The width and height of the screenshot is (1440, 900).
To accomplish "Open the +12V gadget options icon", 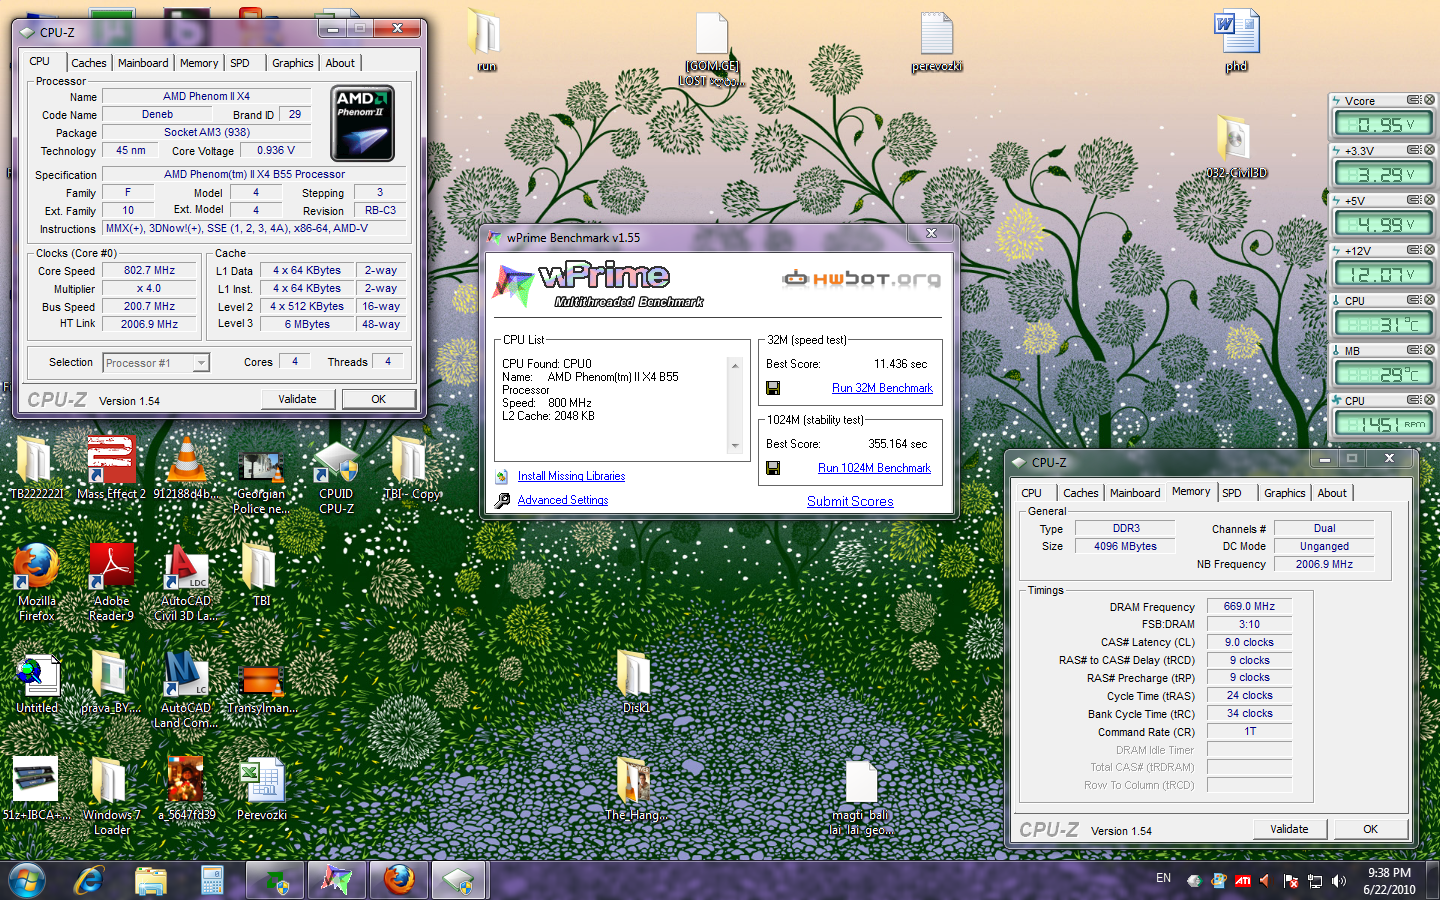I will tap(1414, 250).
